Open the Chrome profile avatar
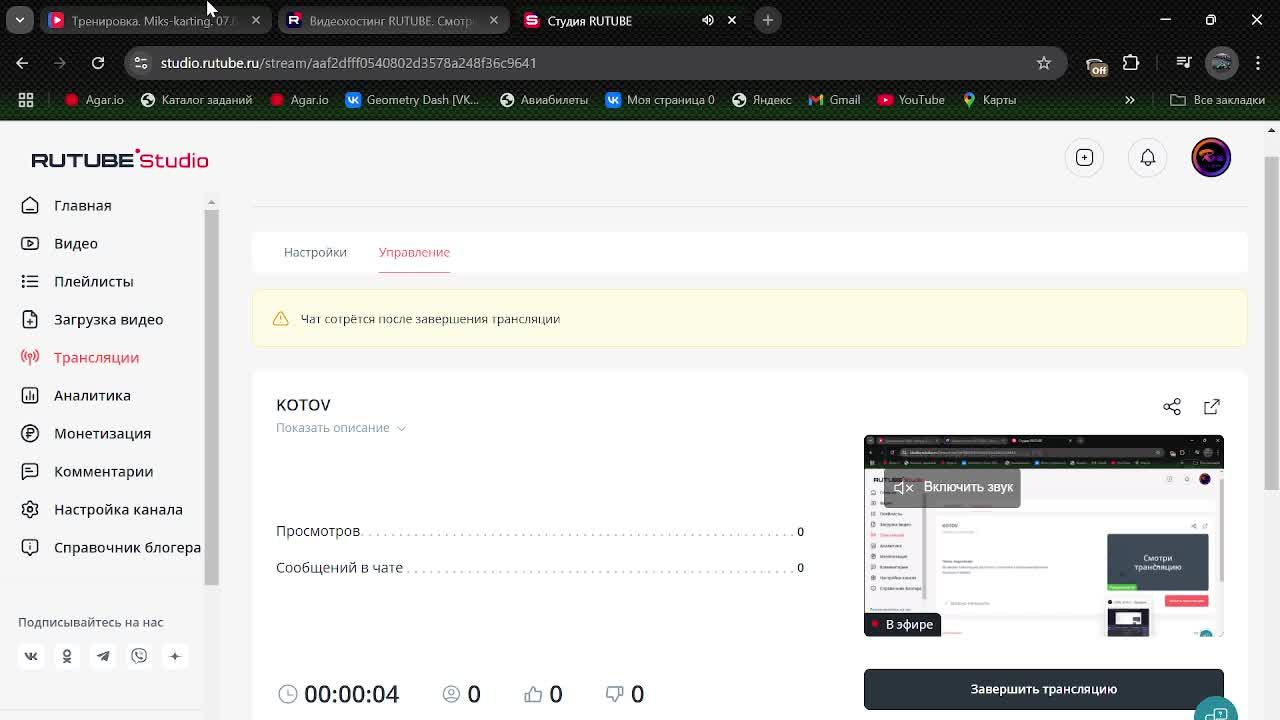The height and width of the screenshot is (720, 1280). pos(1221,63)
